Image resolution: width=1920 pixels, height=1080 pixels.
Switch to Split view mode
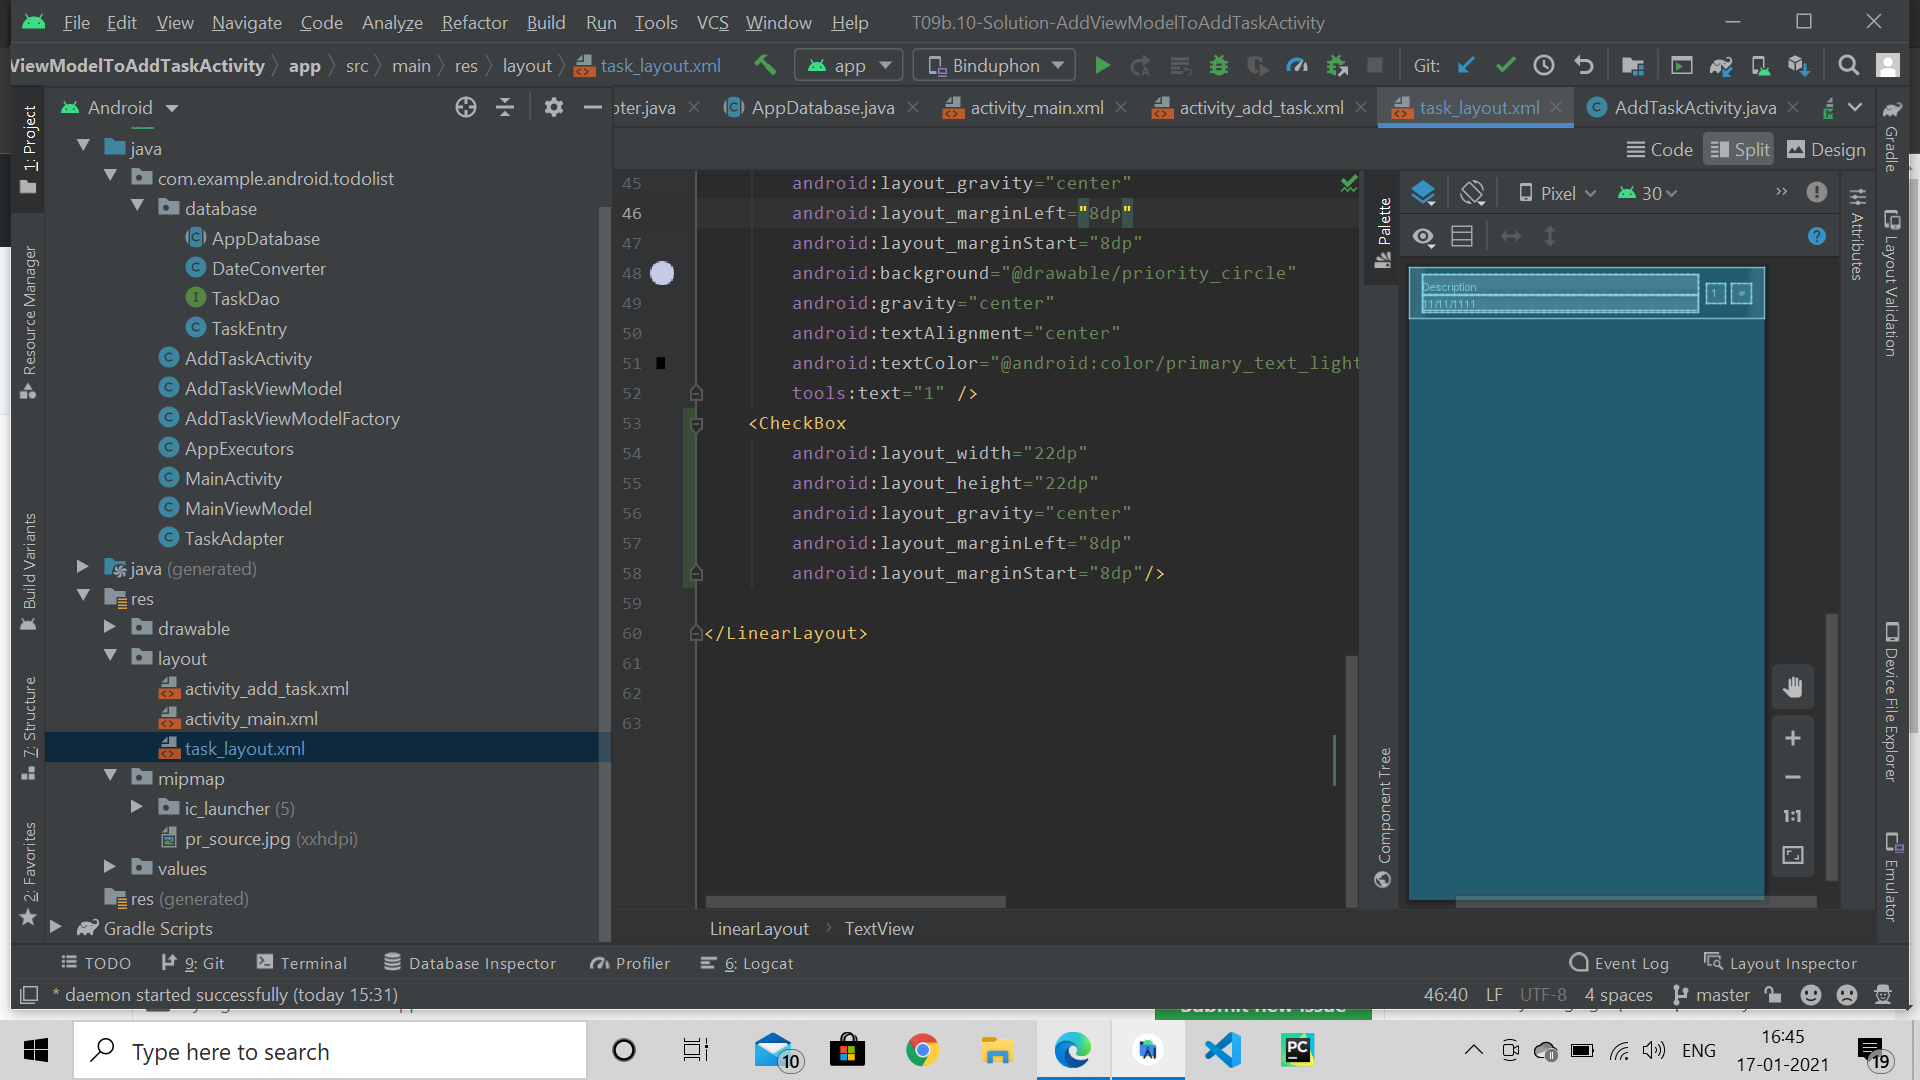pos(1738,148)
